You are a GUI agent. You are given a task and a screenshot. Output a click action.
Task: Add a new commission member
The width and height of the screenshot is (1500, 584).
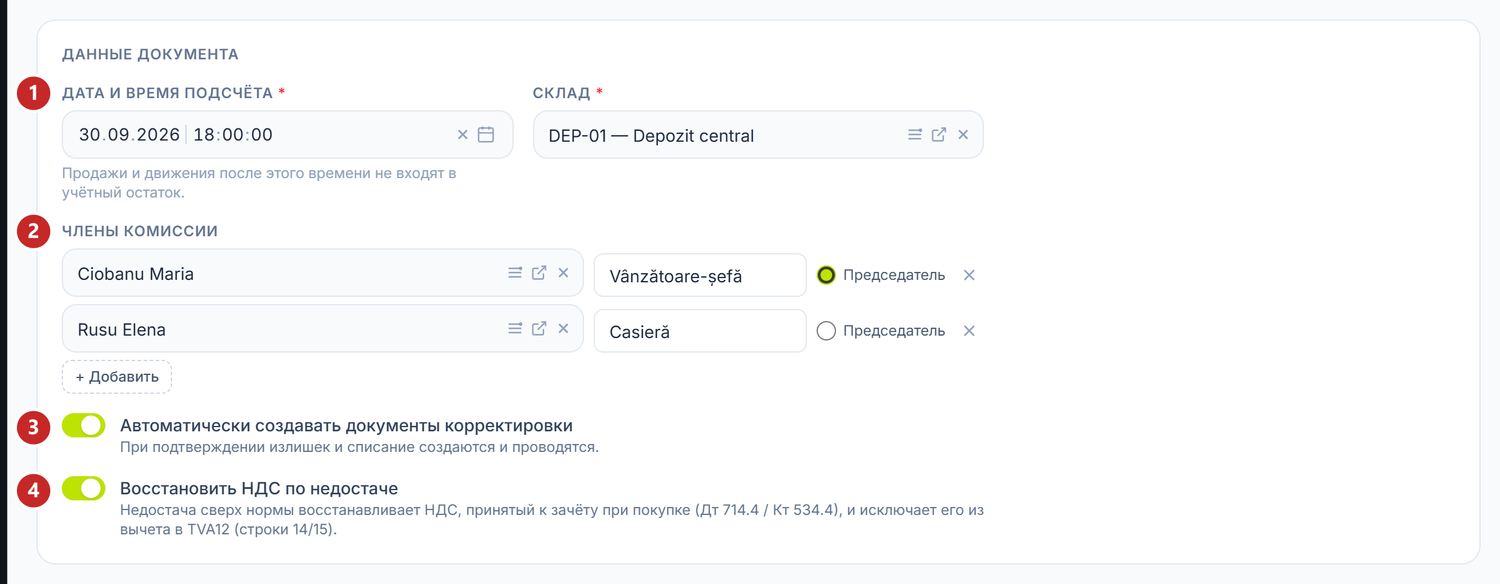coord(117,377)
